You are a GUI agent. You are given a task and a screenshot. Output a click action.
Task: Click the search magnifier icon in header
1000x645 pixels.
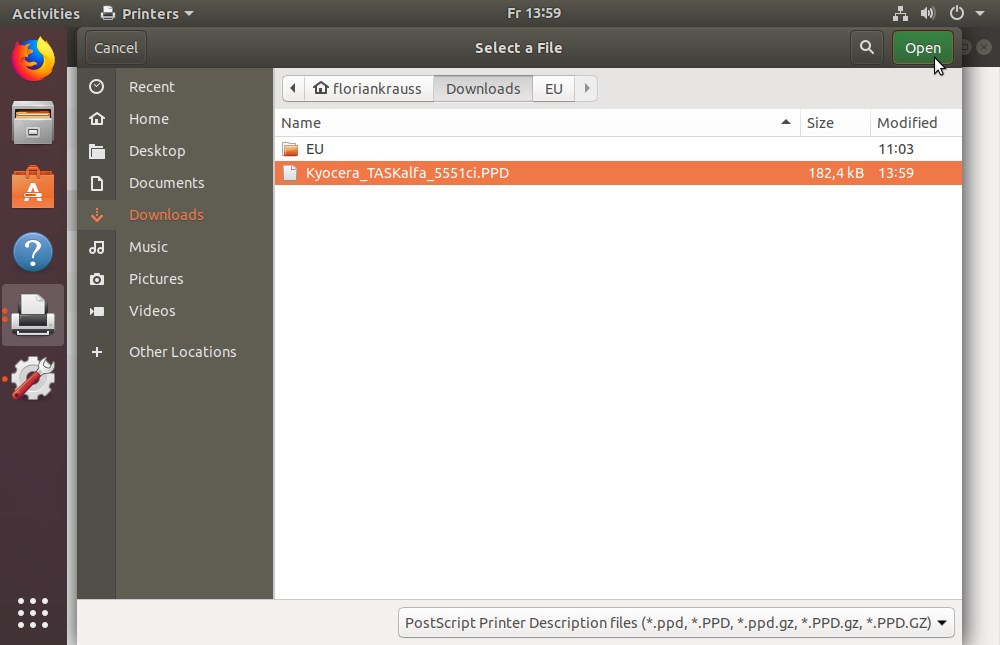[866, 48]
